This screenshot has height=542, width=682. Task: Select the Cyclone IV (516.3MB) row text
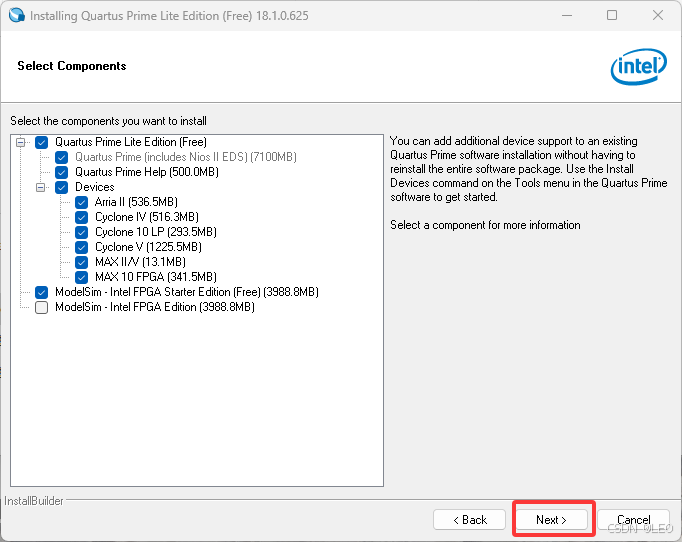pyautogui.click(x=147, y=217)
